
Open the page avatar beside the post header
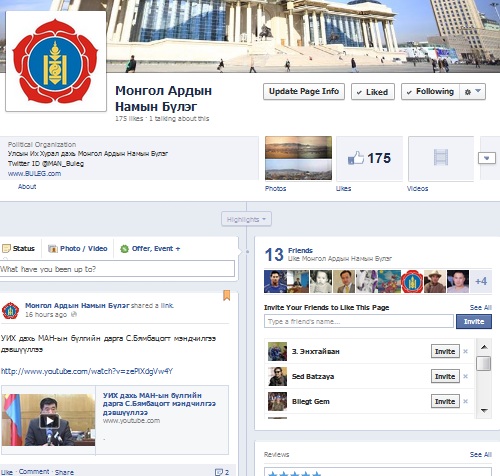tap(11, 310)
